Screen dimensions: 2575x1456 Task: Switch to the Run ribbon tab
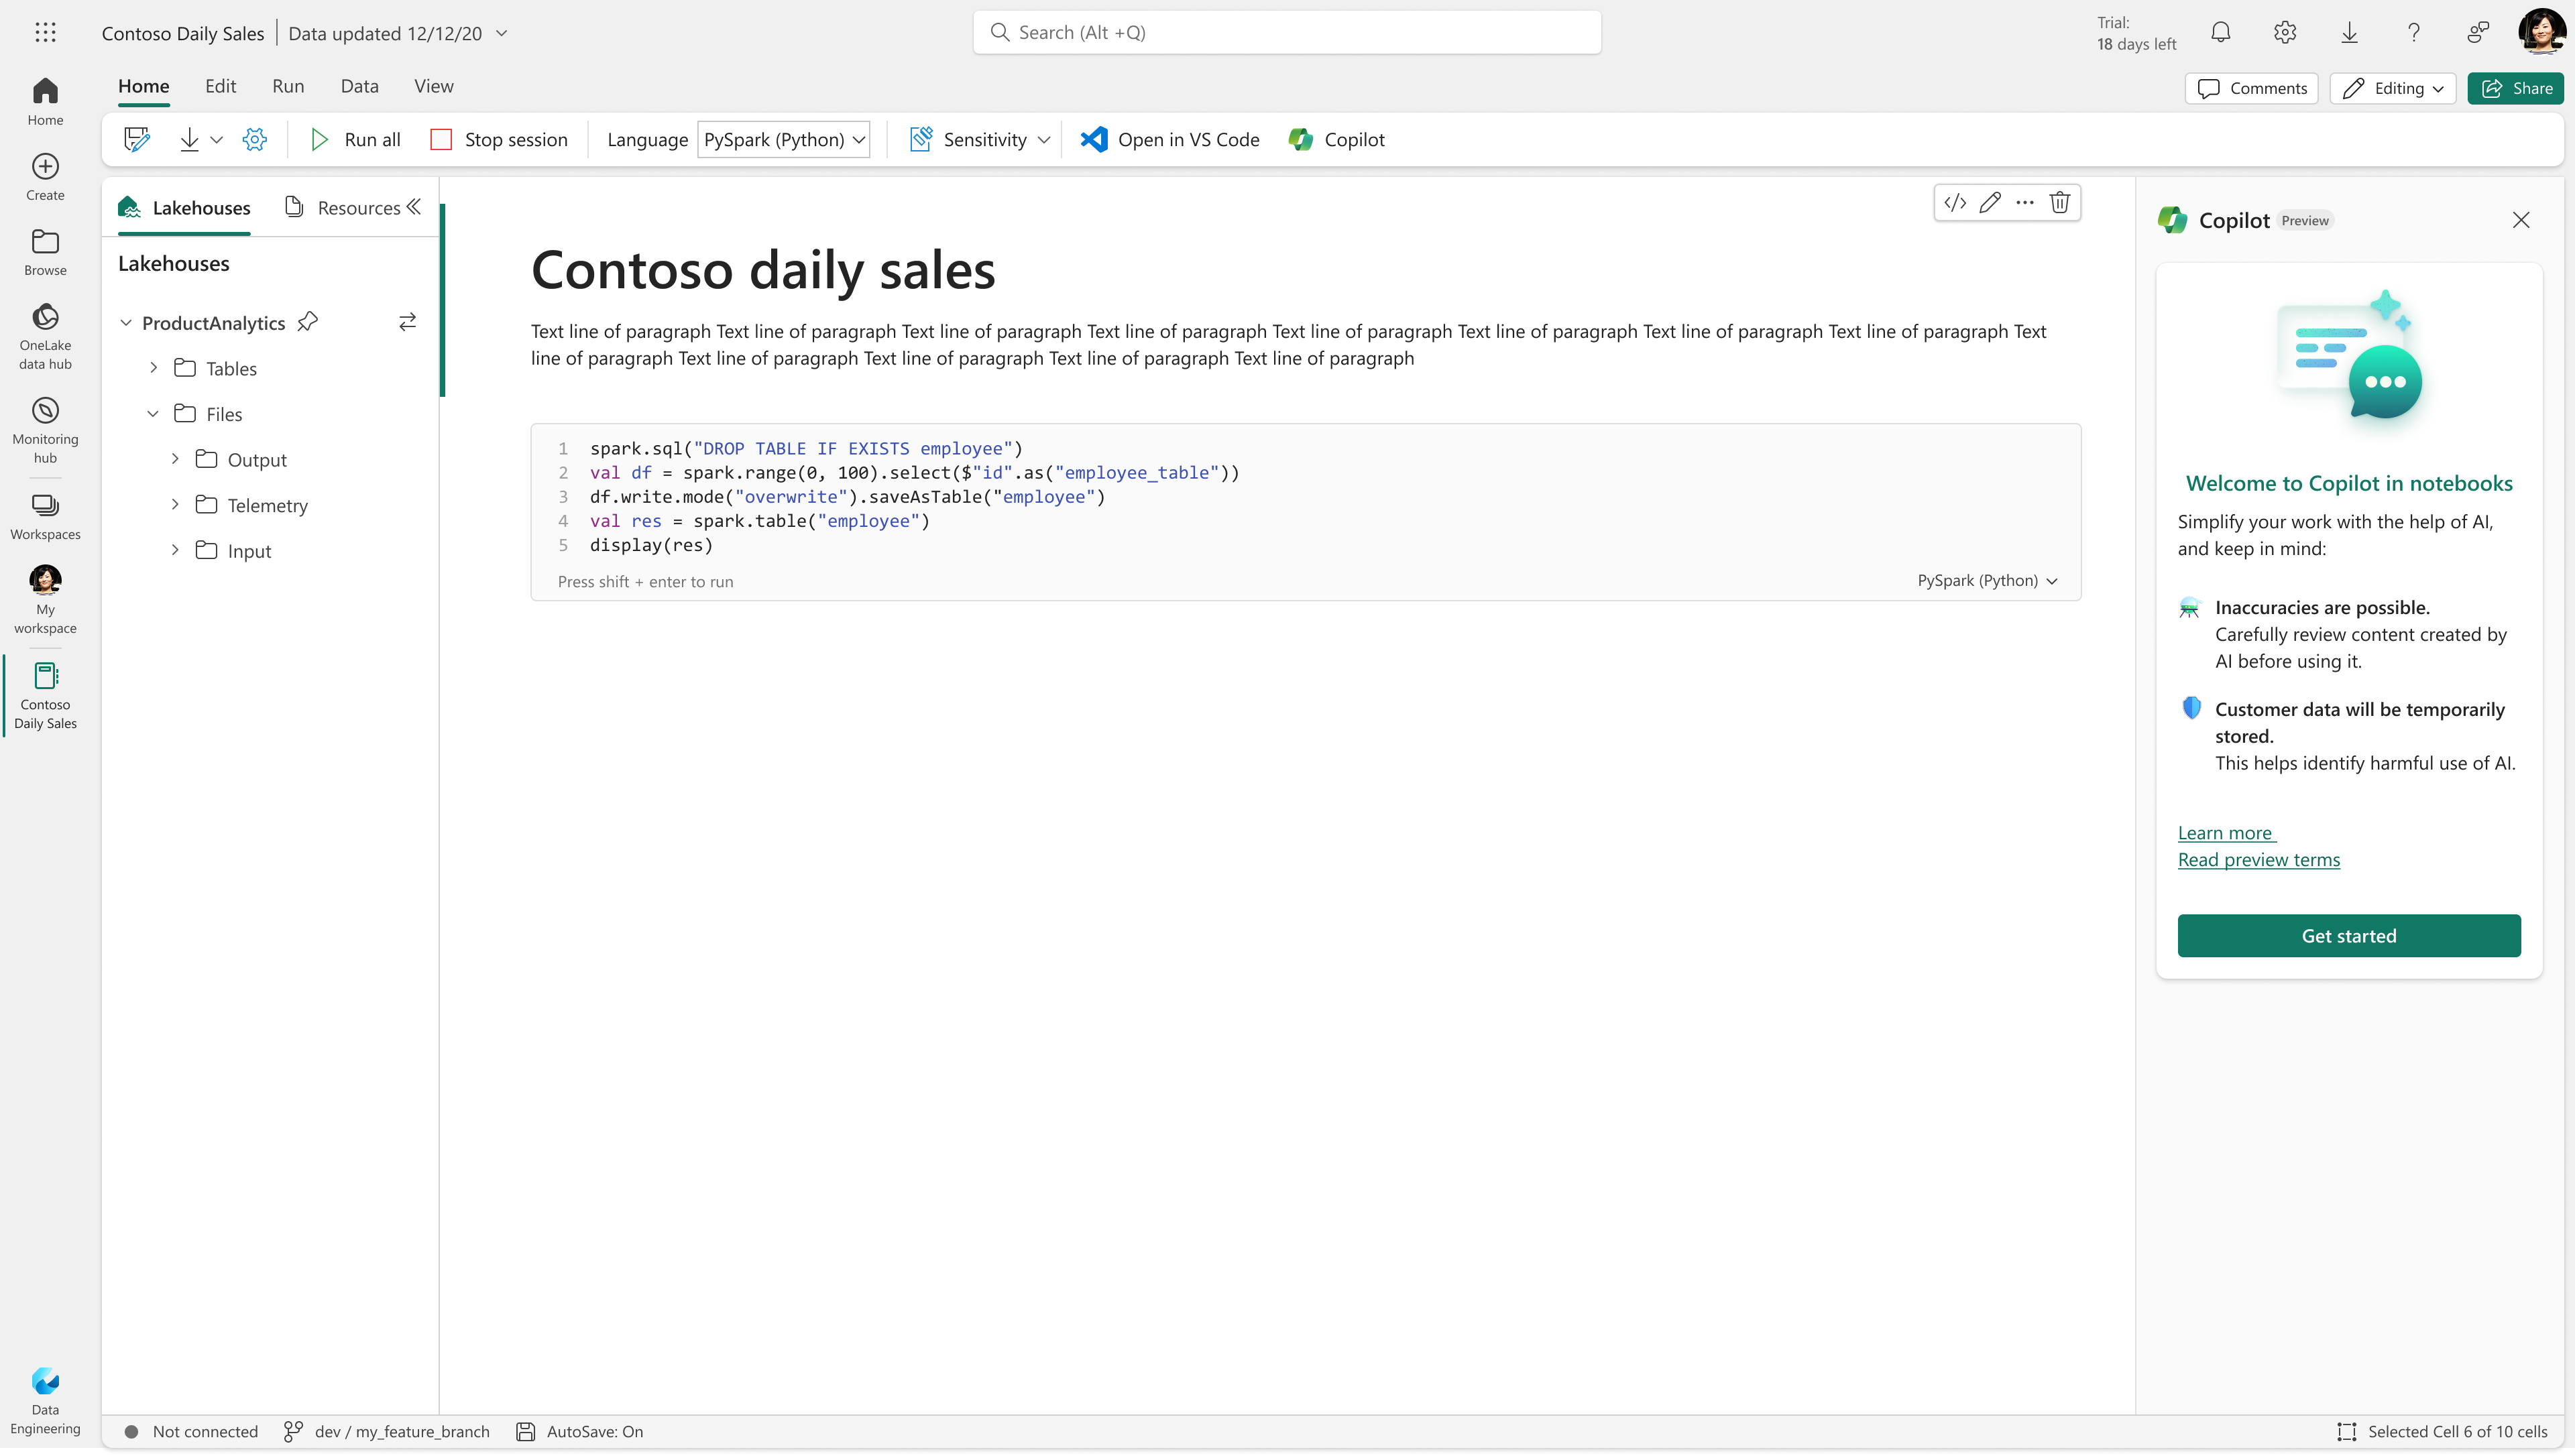(288, 86)
